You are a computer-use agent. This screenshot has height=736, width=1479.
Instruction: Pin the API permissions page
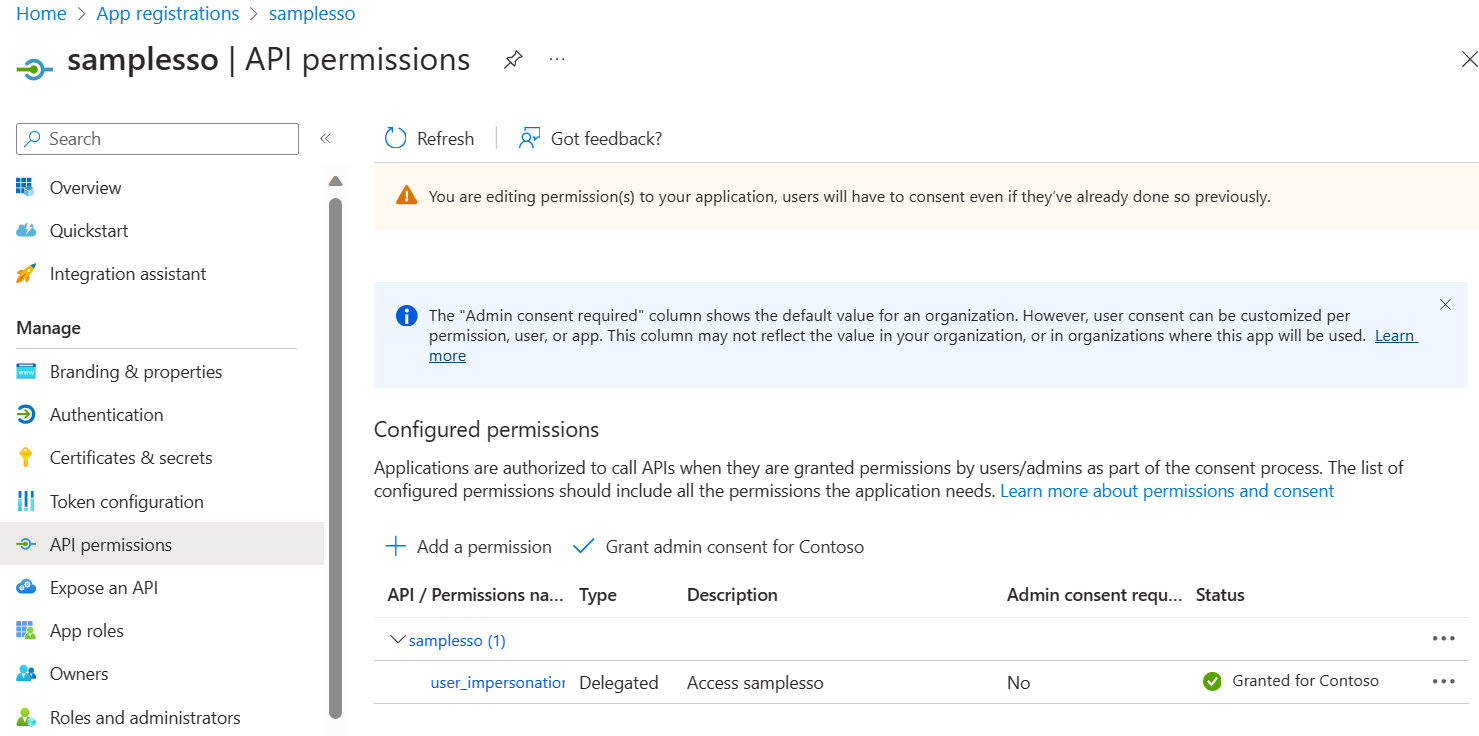pos(513,60)
